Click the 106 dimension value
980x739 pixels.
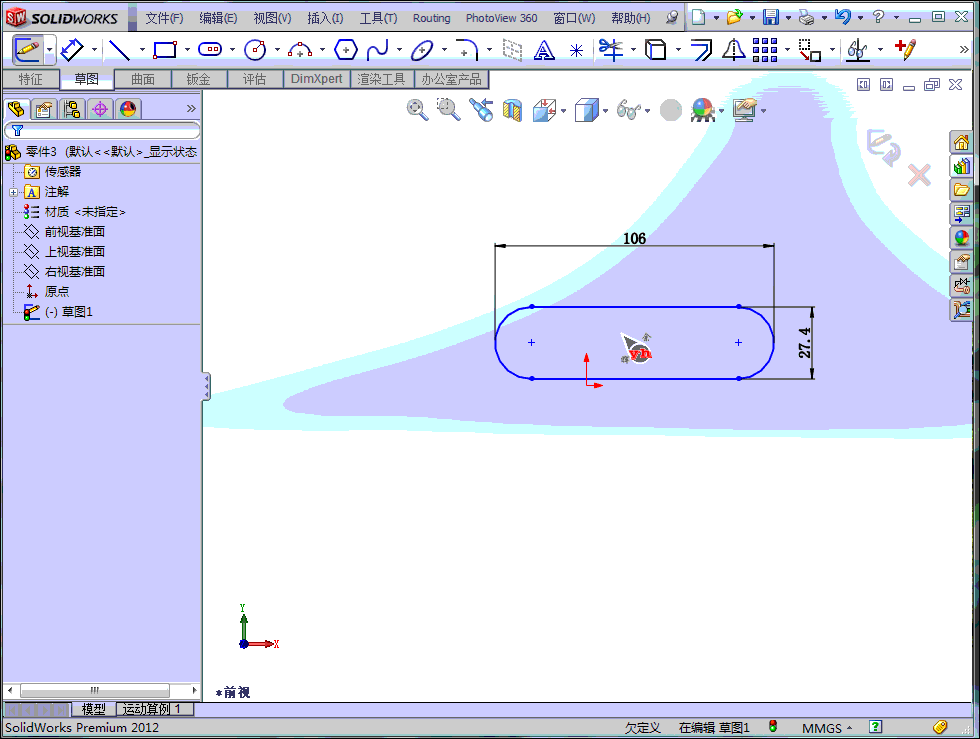[634, 238]
